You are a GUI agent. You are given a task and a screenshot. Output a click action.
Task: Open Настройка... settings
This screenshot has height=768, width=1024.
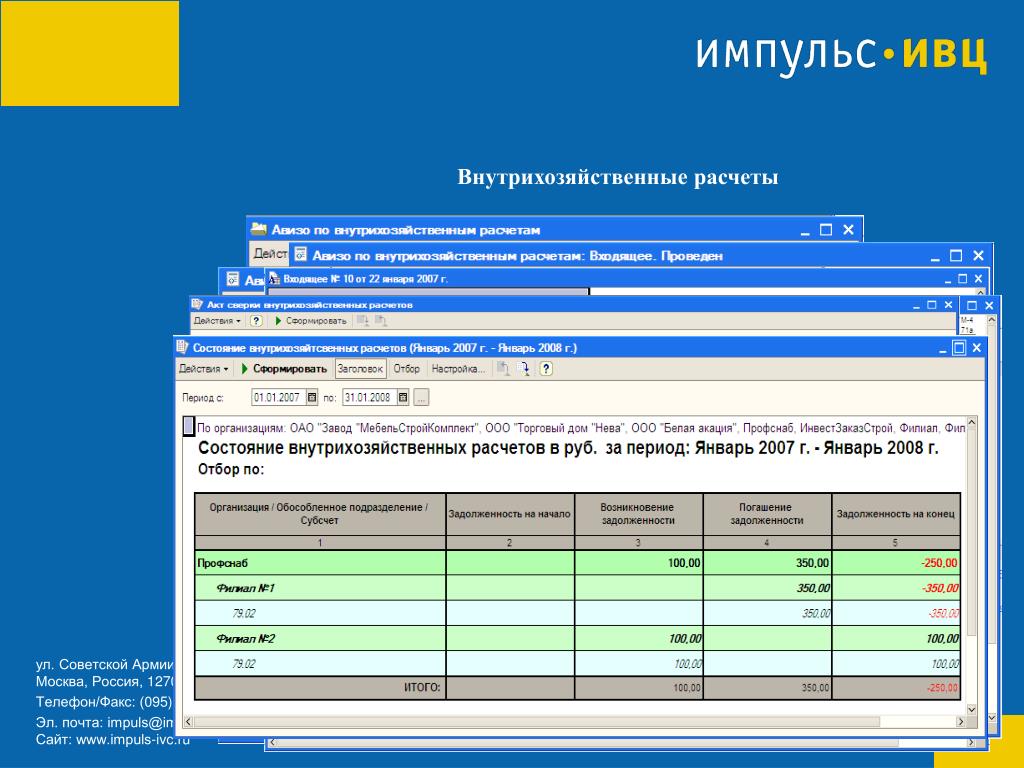(458, 369)
